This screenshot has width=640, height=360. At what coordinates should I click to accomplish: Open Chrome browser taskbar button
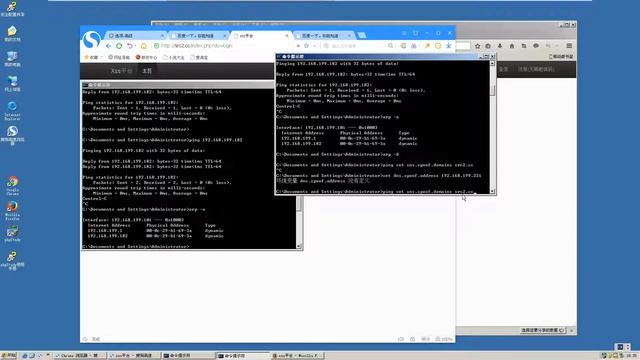click(x=79, y=356)
